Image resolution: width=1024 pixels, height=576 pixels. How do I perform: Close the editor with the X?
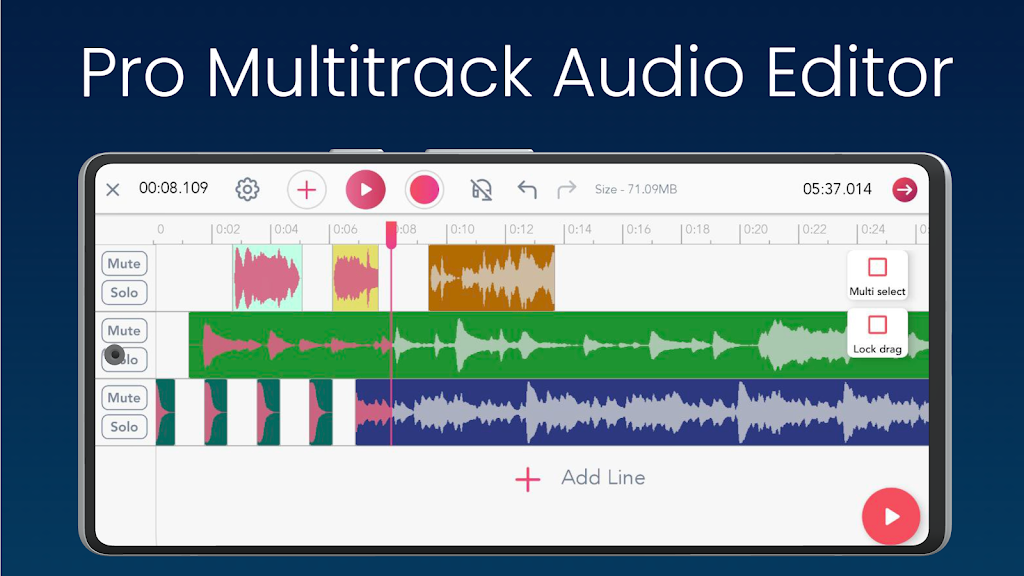[x=113, y=189]
